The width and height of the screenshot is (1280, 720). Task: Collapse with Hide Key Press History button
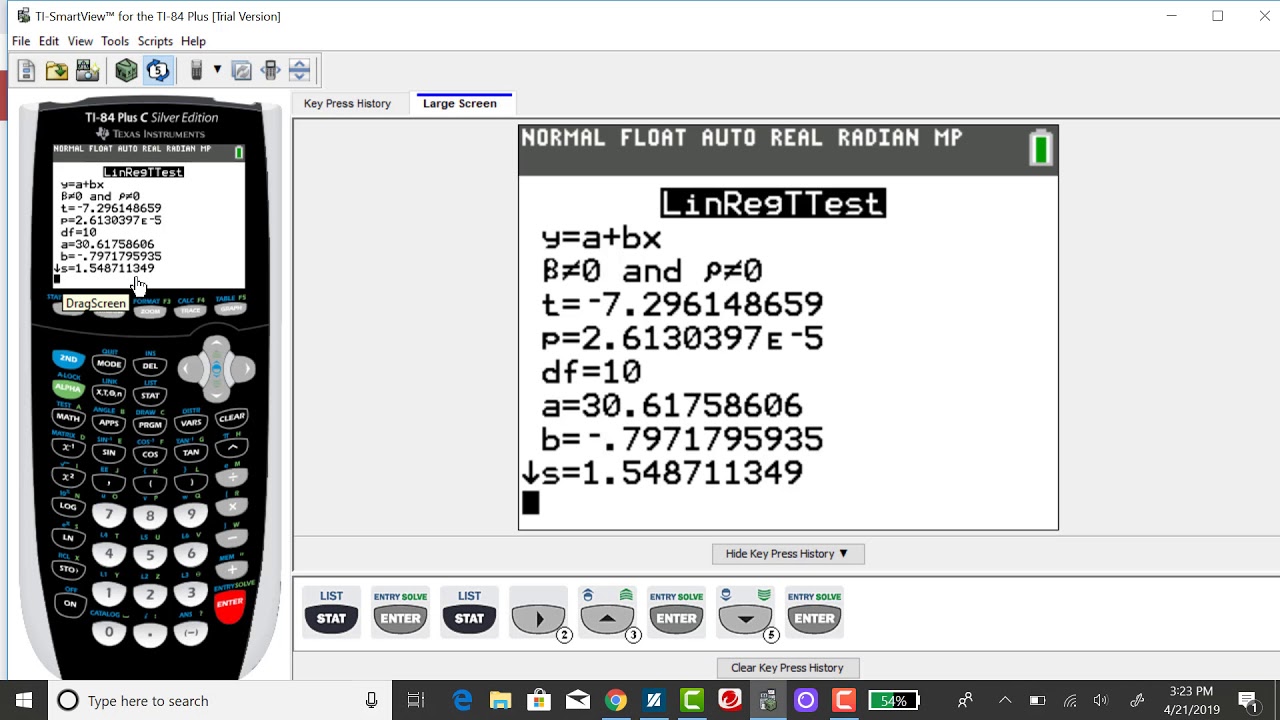coord(787,553)
